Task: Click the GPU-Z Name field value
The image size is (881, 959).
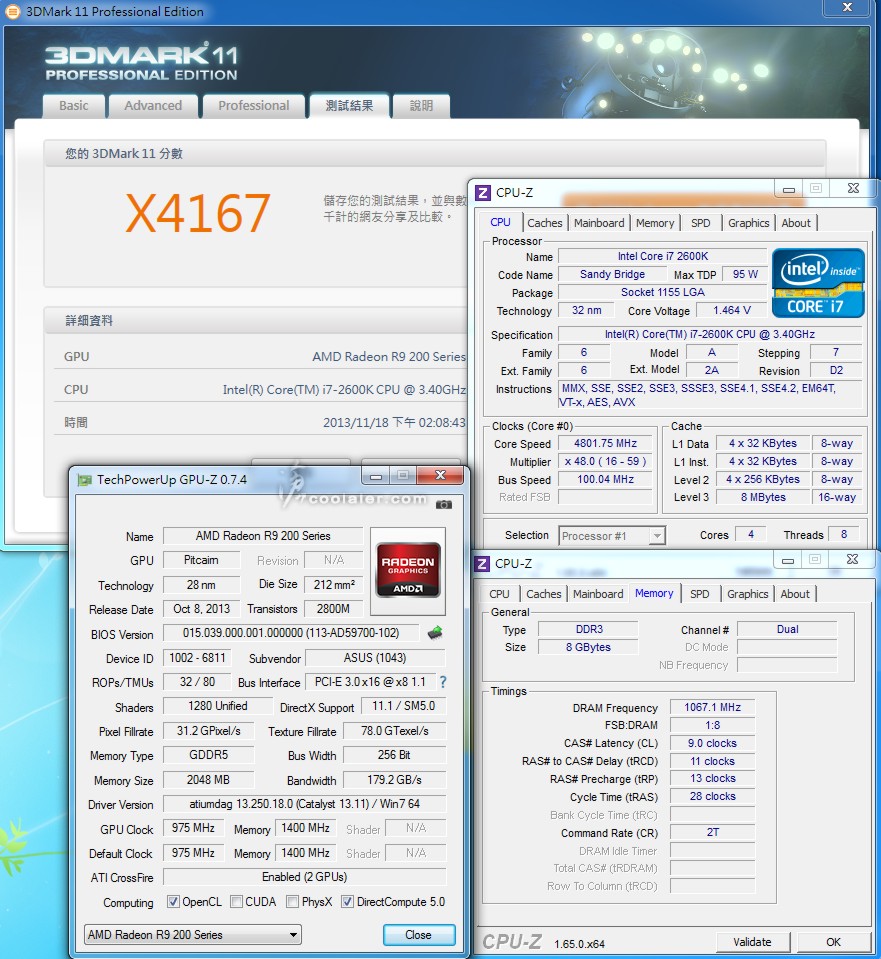Action: [x=263, y=536]
